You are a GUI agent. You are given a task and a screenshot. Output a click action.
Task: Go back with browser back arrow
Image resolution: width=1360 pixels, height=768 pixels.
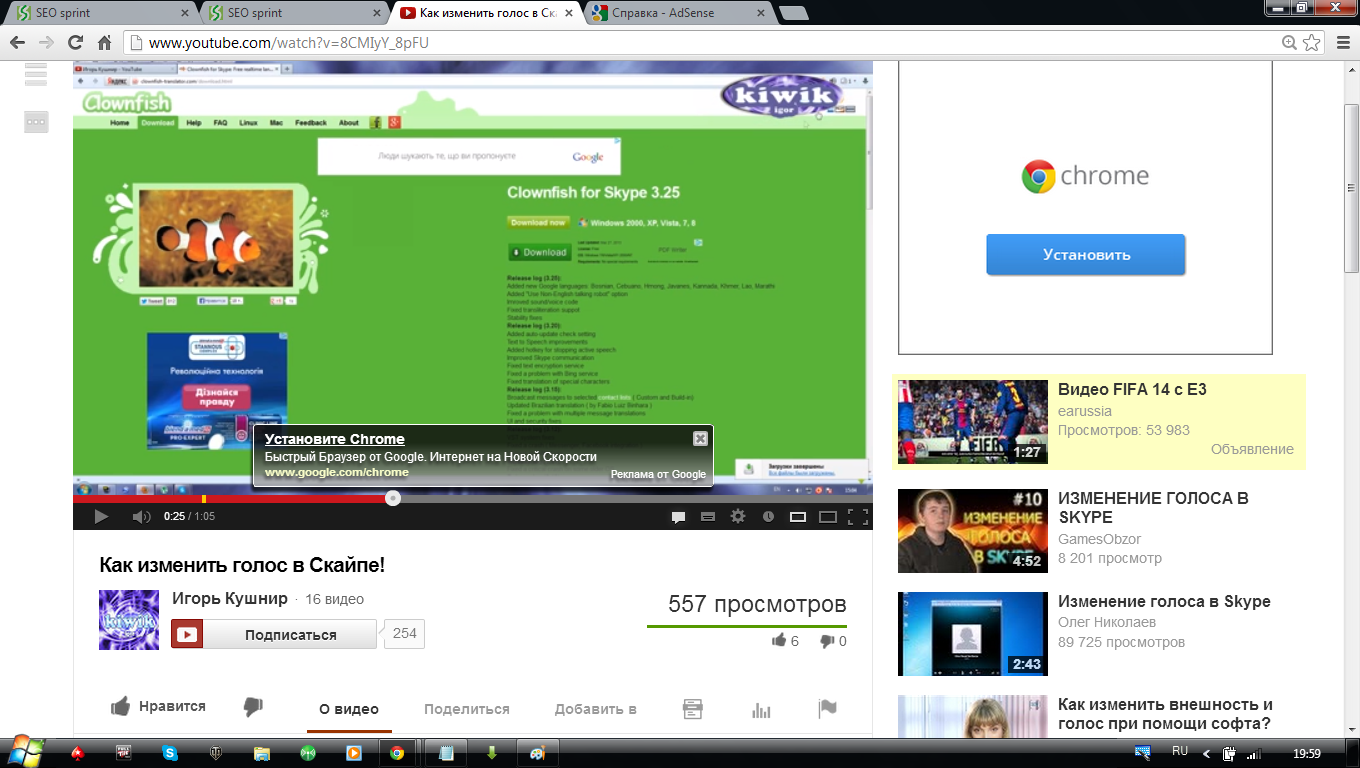(x=17, y=43)
